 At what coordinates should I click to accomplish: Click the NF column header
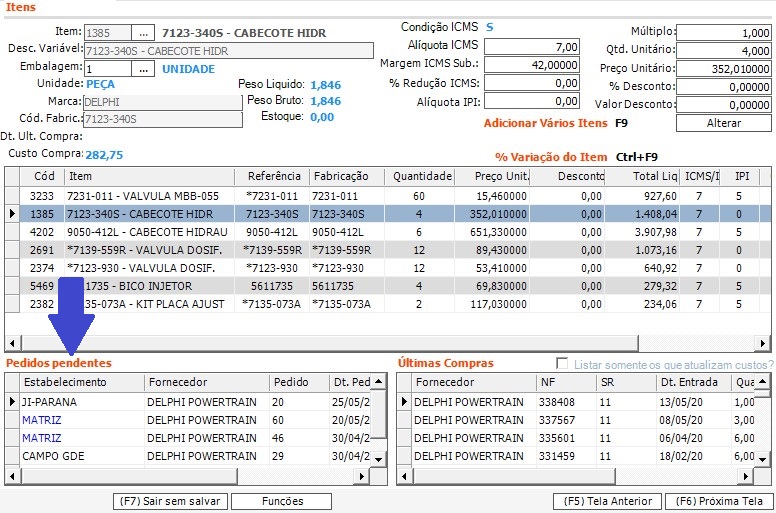pyautogui.click(x=566, y=382)
